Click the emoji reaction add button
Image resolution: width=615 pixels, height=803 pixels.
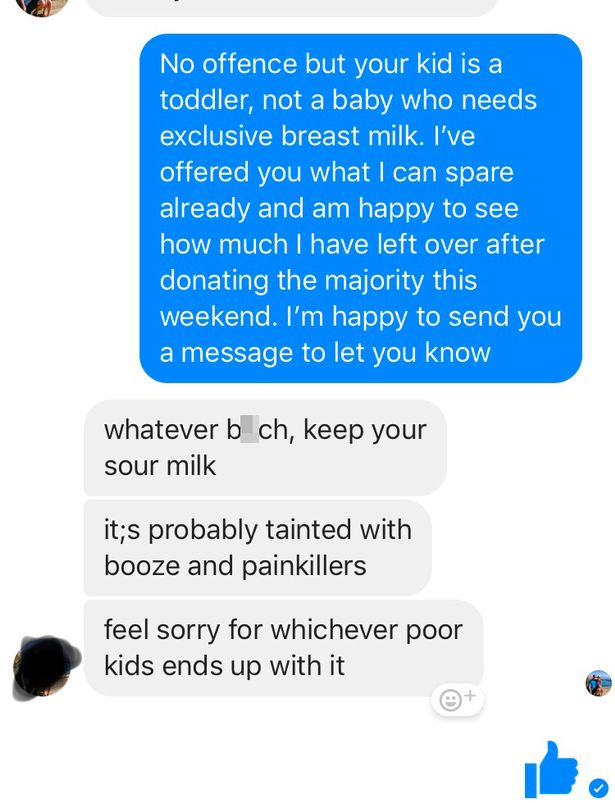pos(458,699)
